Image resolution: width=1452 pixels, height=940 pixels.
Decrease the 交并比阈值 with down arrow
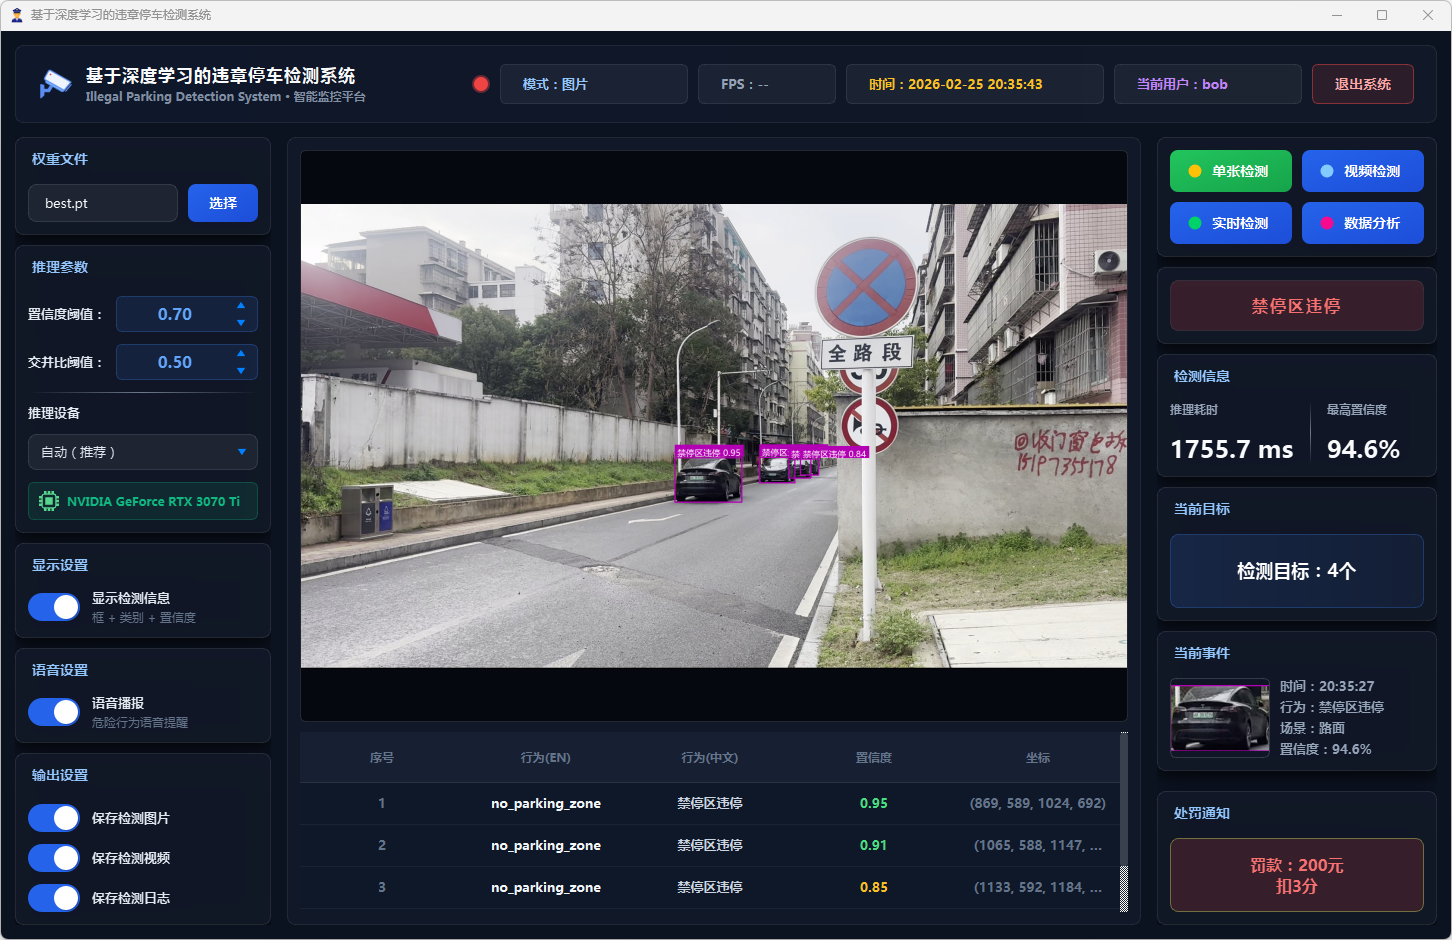coord(241,371)
